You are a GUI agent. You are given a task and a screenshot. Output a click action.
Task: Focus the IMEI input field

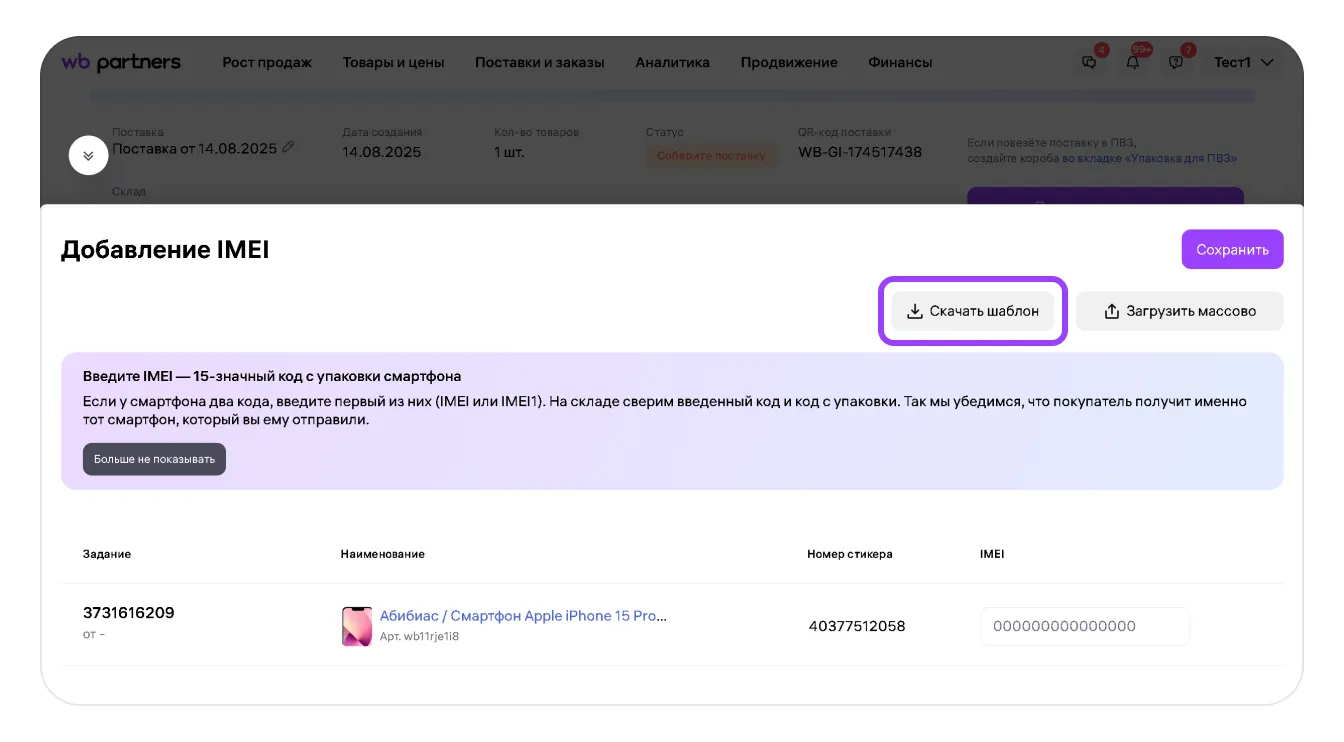coord(1084,626)
